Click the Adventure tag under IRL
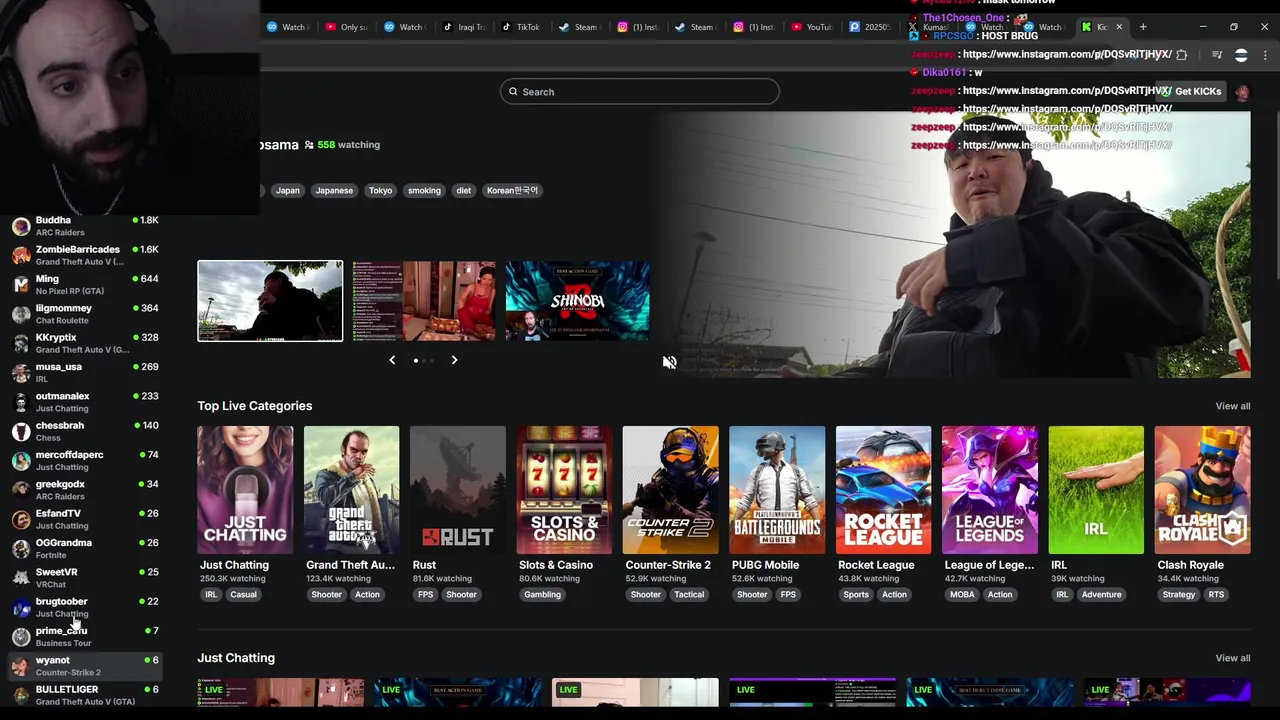The height and width of the screenshot is (720, 1280). pos(1101,594)
